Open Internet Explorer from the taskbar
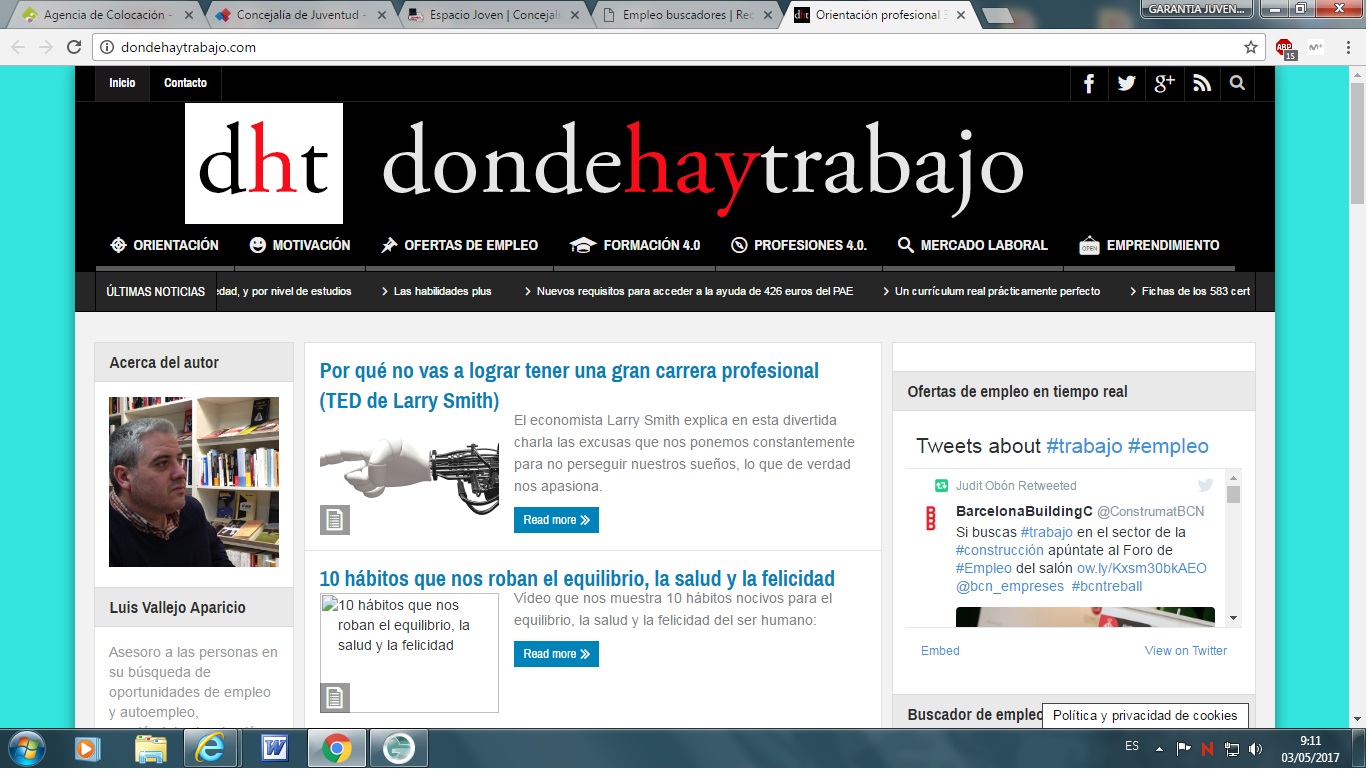Viewport: 1368px width, 776px height. [x=211, y=748]
